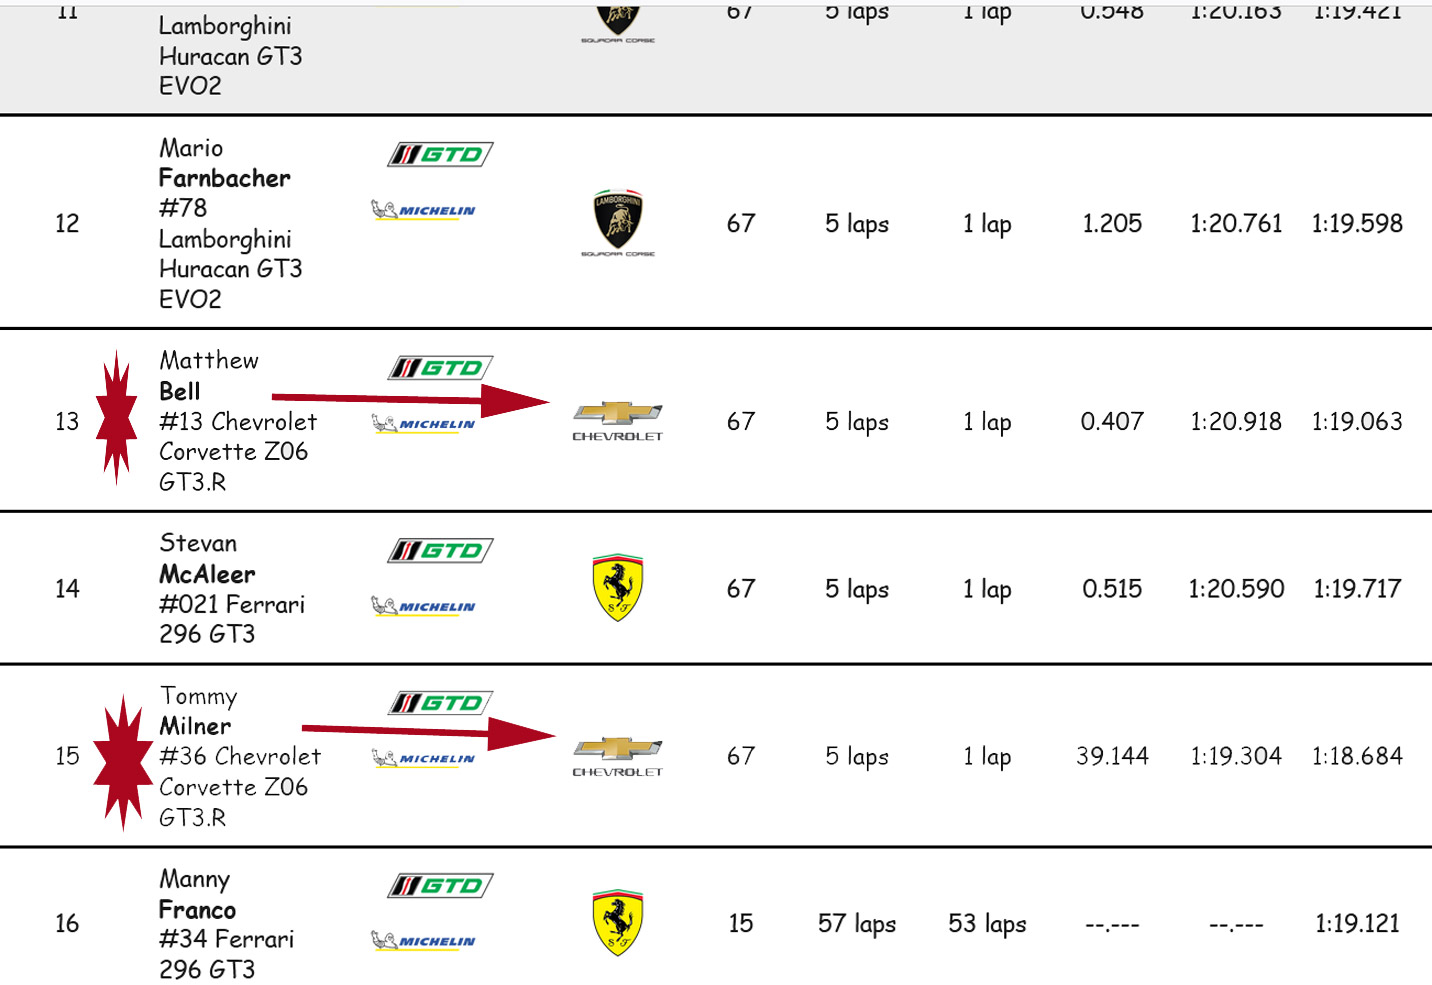Image resolution: width=1432 pixels, height=985 pixels.
Task: Click the Michelin logo in Mario Farnbacher's row
Action: pyautogui.click(x=424, y=210)
